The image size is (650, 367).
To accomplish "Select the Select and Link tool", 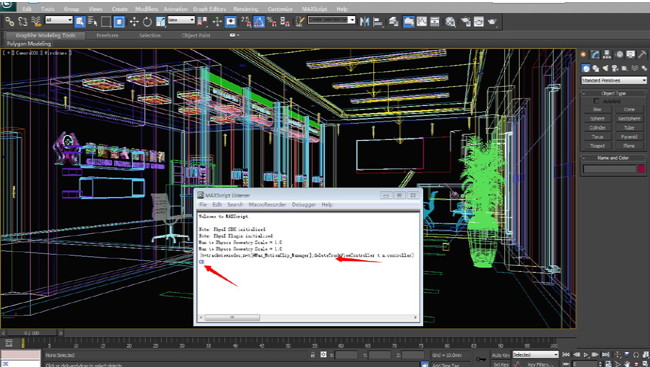I will (x=9, y=21).
